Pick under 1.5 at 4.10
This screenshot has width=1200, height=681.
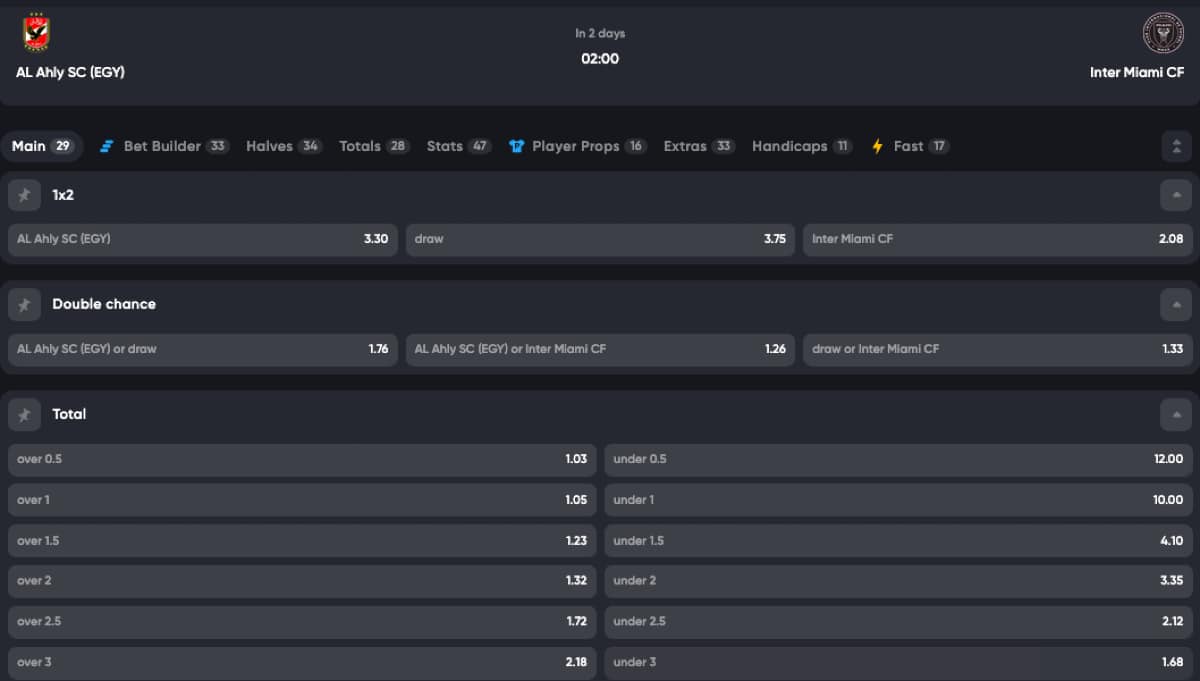898,541
